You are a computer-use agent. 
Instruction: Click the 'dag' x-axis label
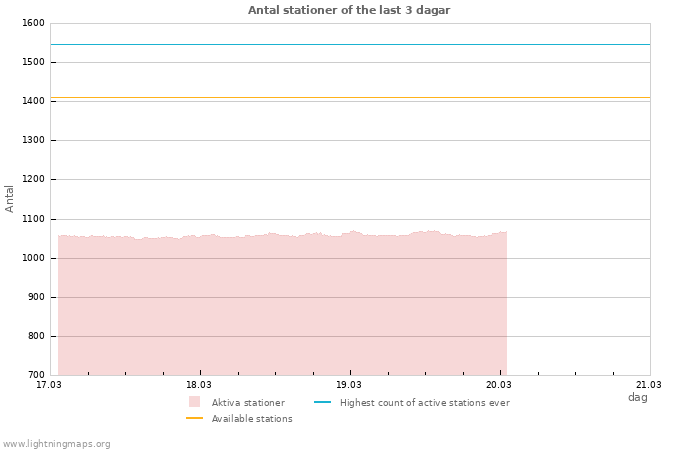coord(637,397)
